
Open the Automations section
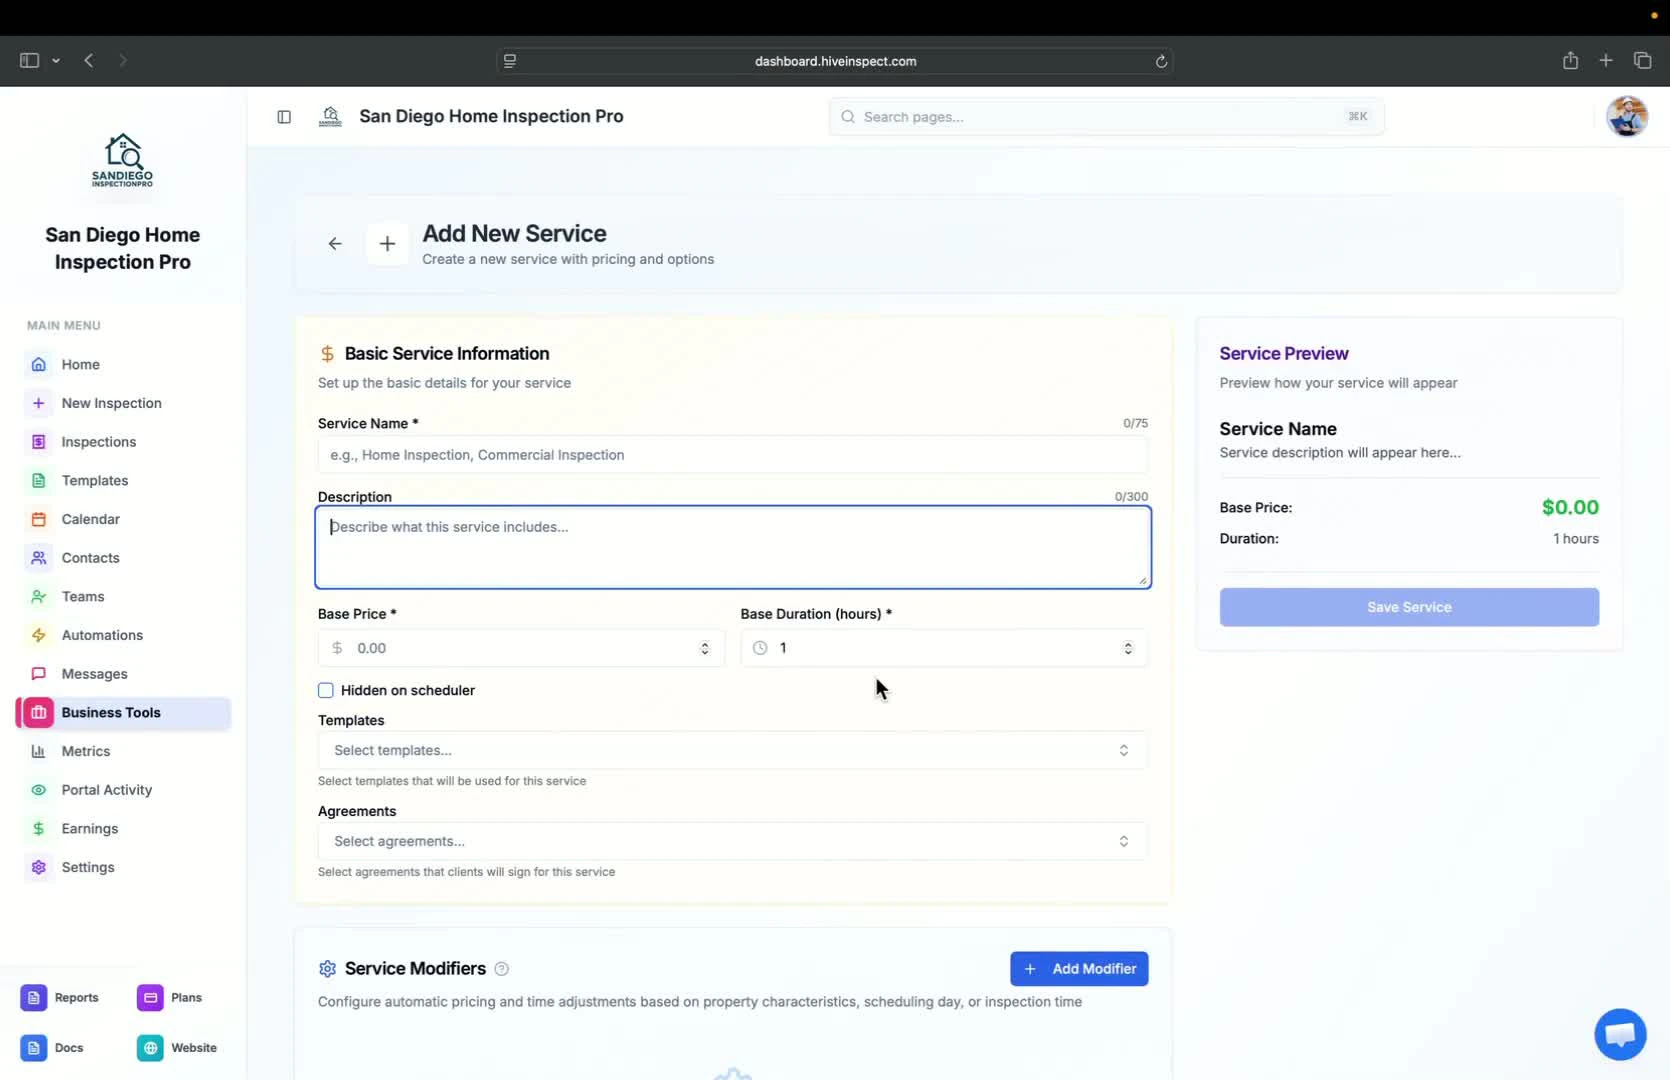click(100, 635)
